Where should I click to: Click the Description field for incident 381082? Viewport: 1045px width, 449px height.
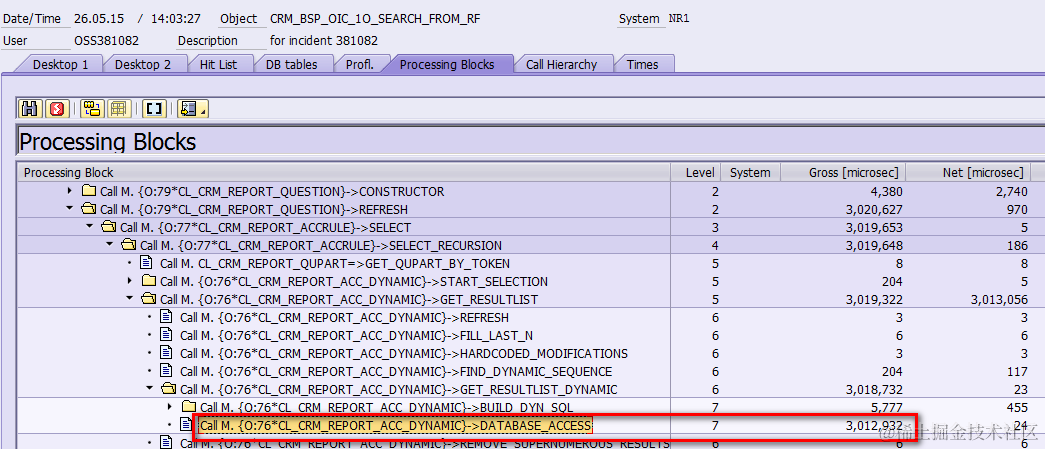point(324,41)
